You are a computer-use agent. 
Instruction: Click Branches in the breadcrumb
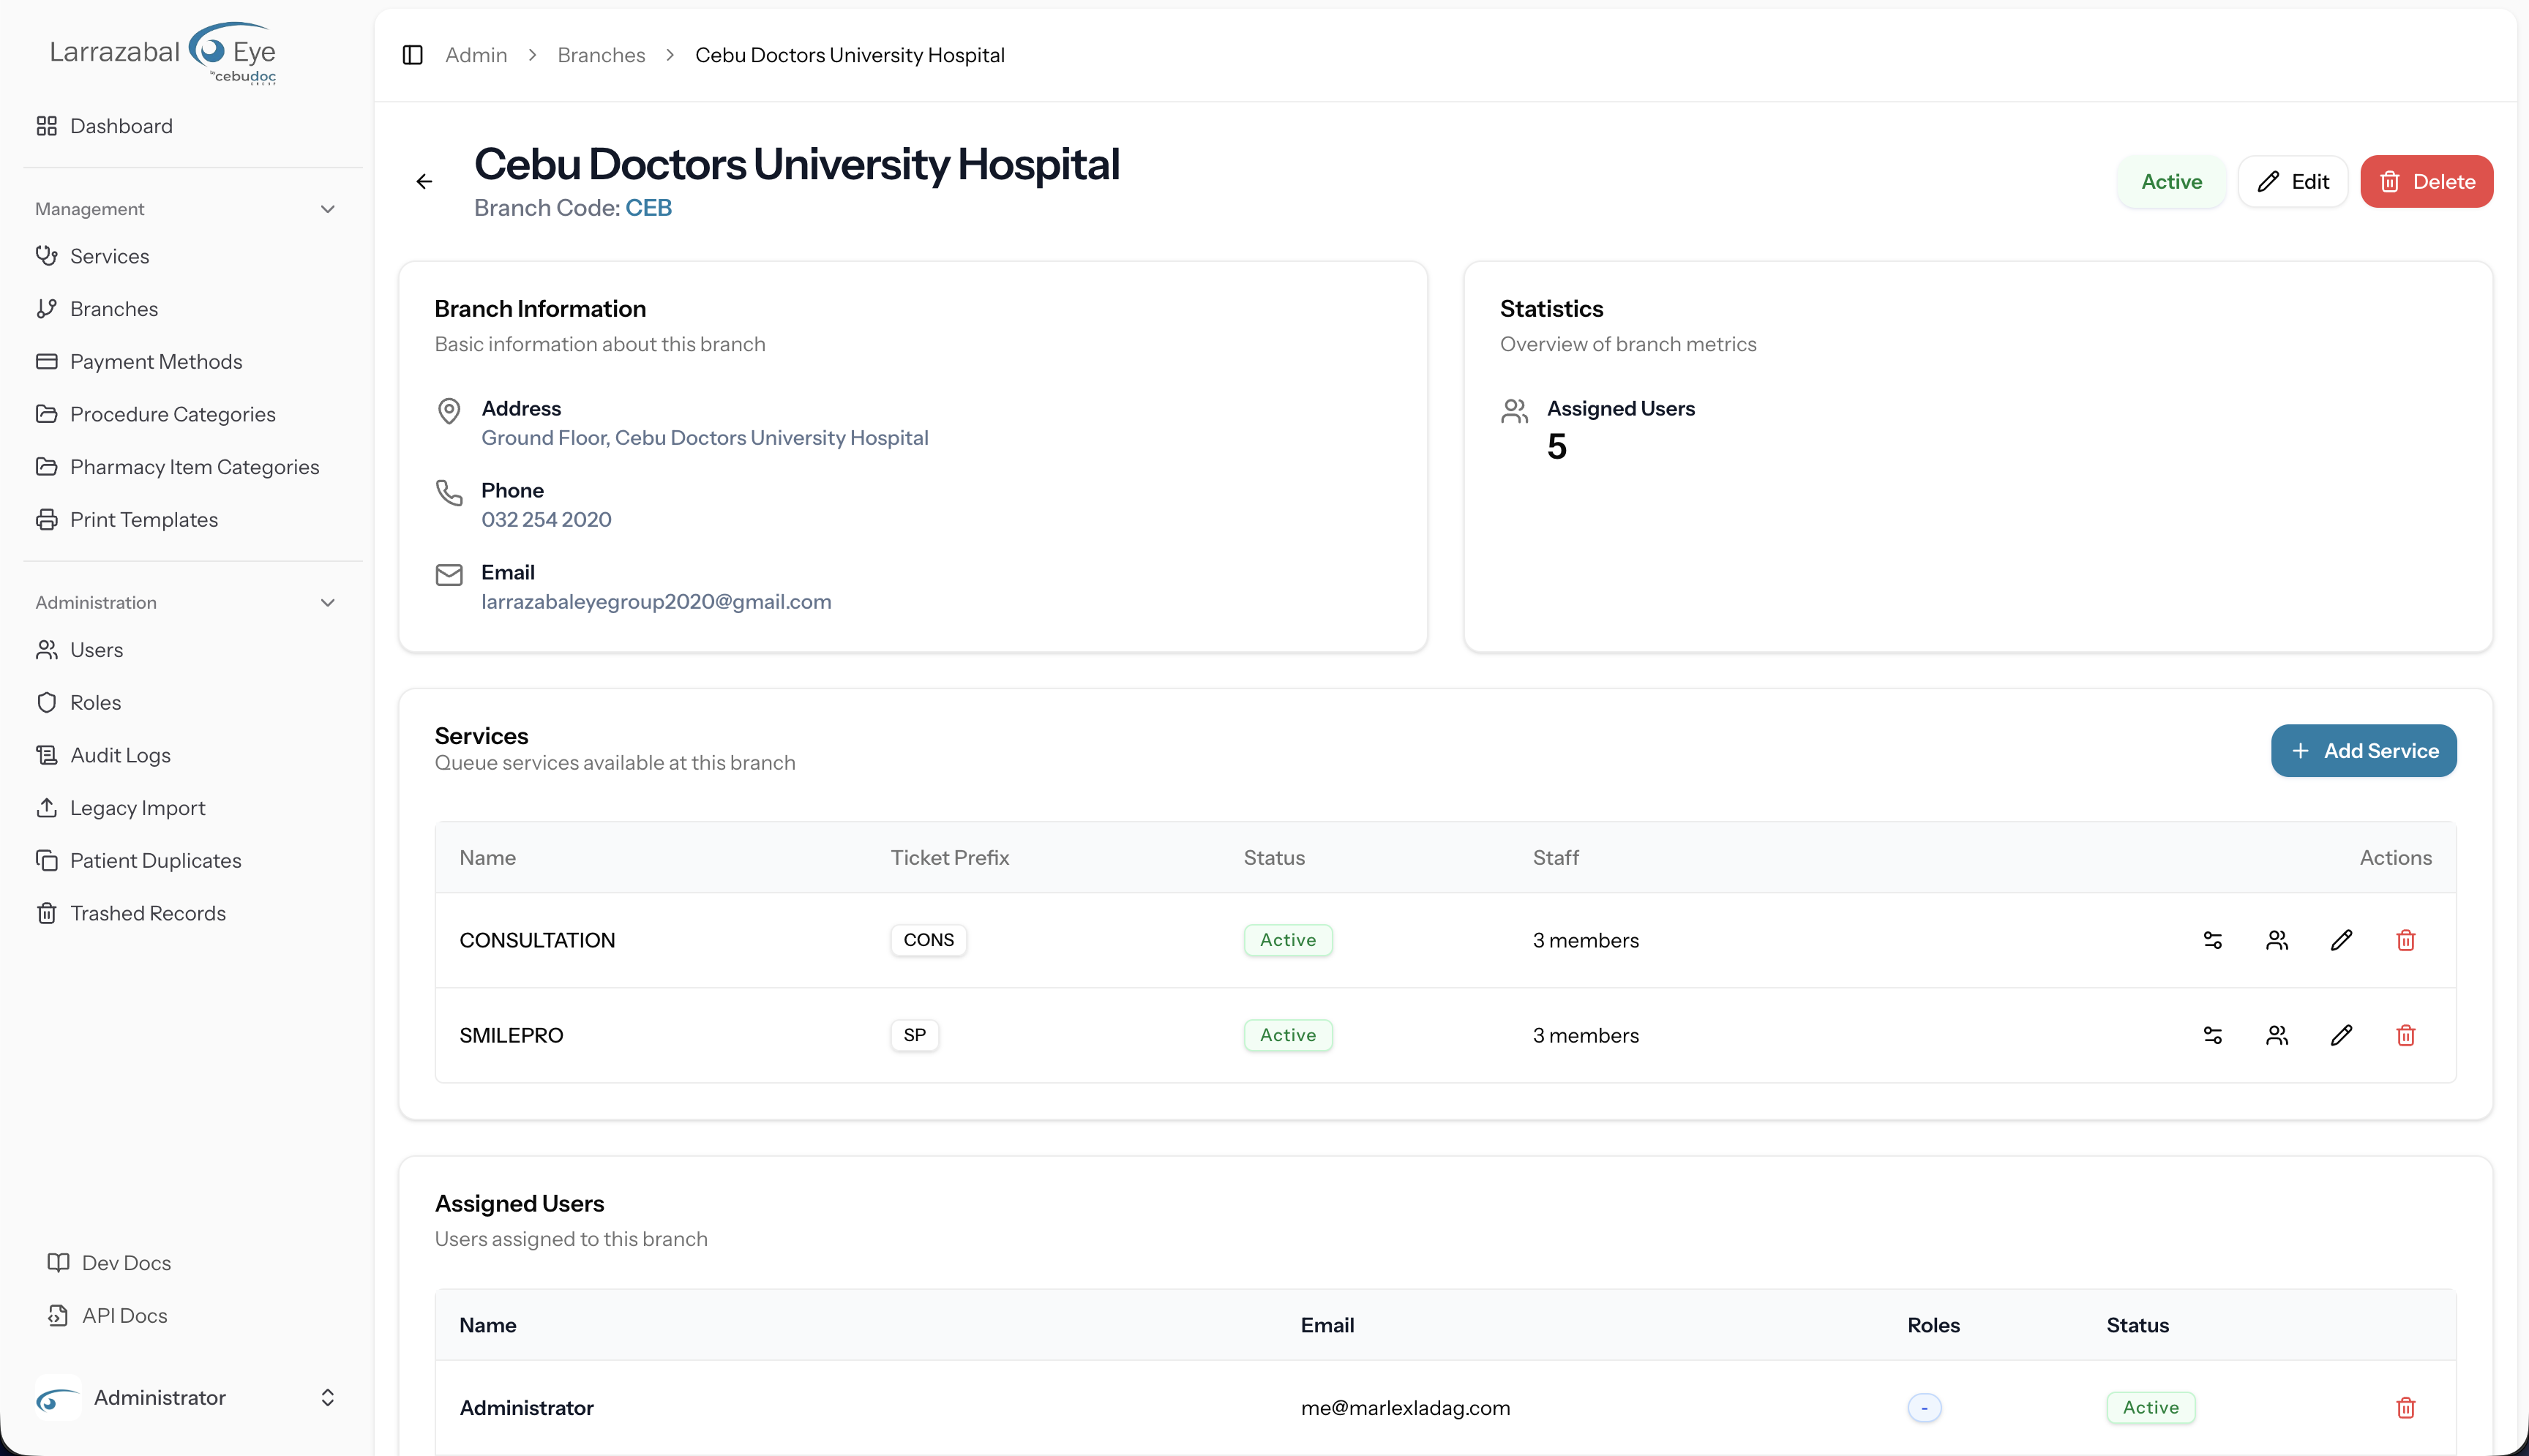pos(601,55)
